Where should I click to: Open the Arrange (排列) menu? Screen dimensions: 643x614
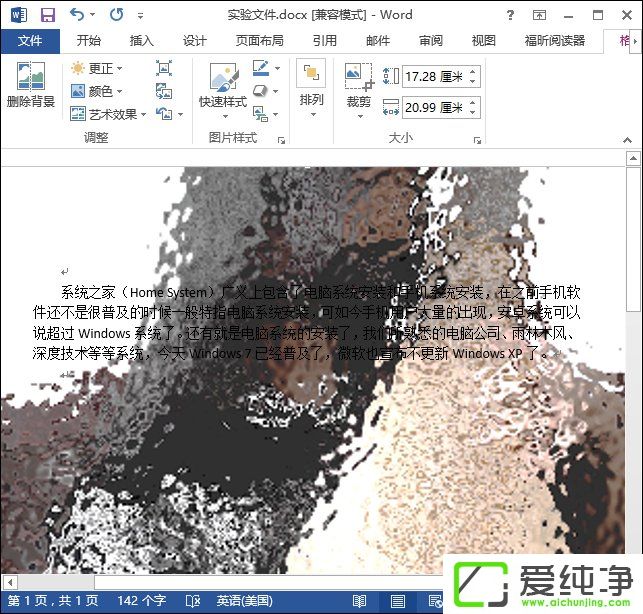click(311, 84)
